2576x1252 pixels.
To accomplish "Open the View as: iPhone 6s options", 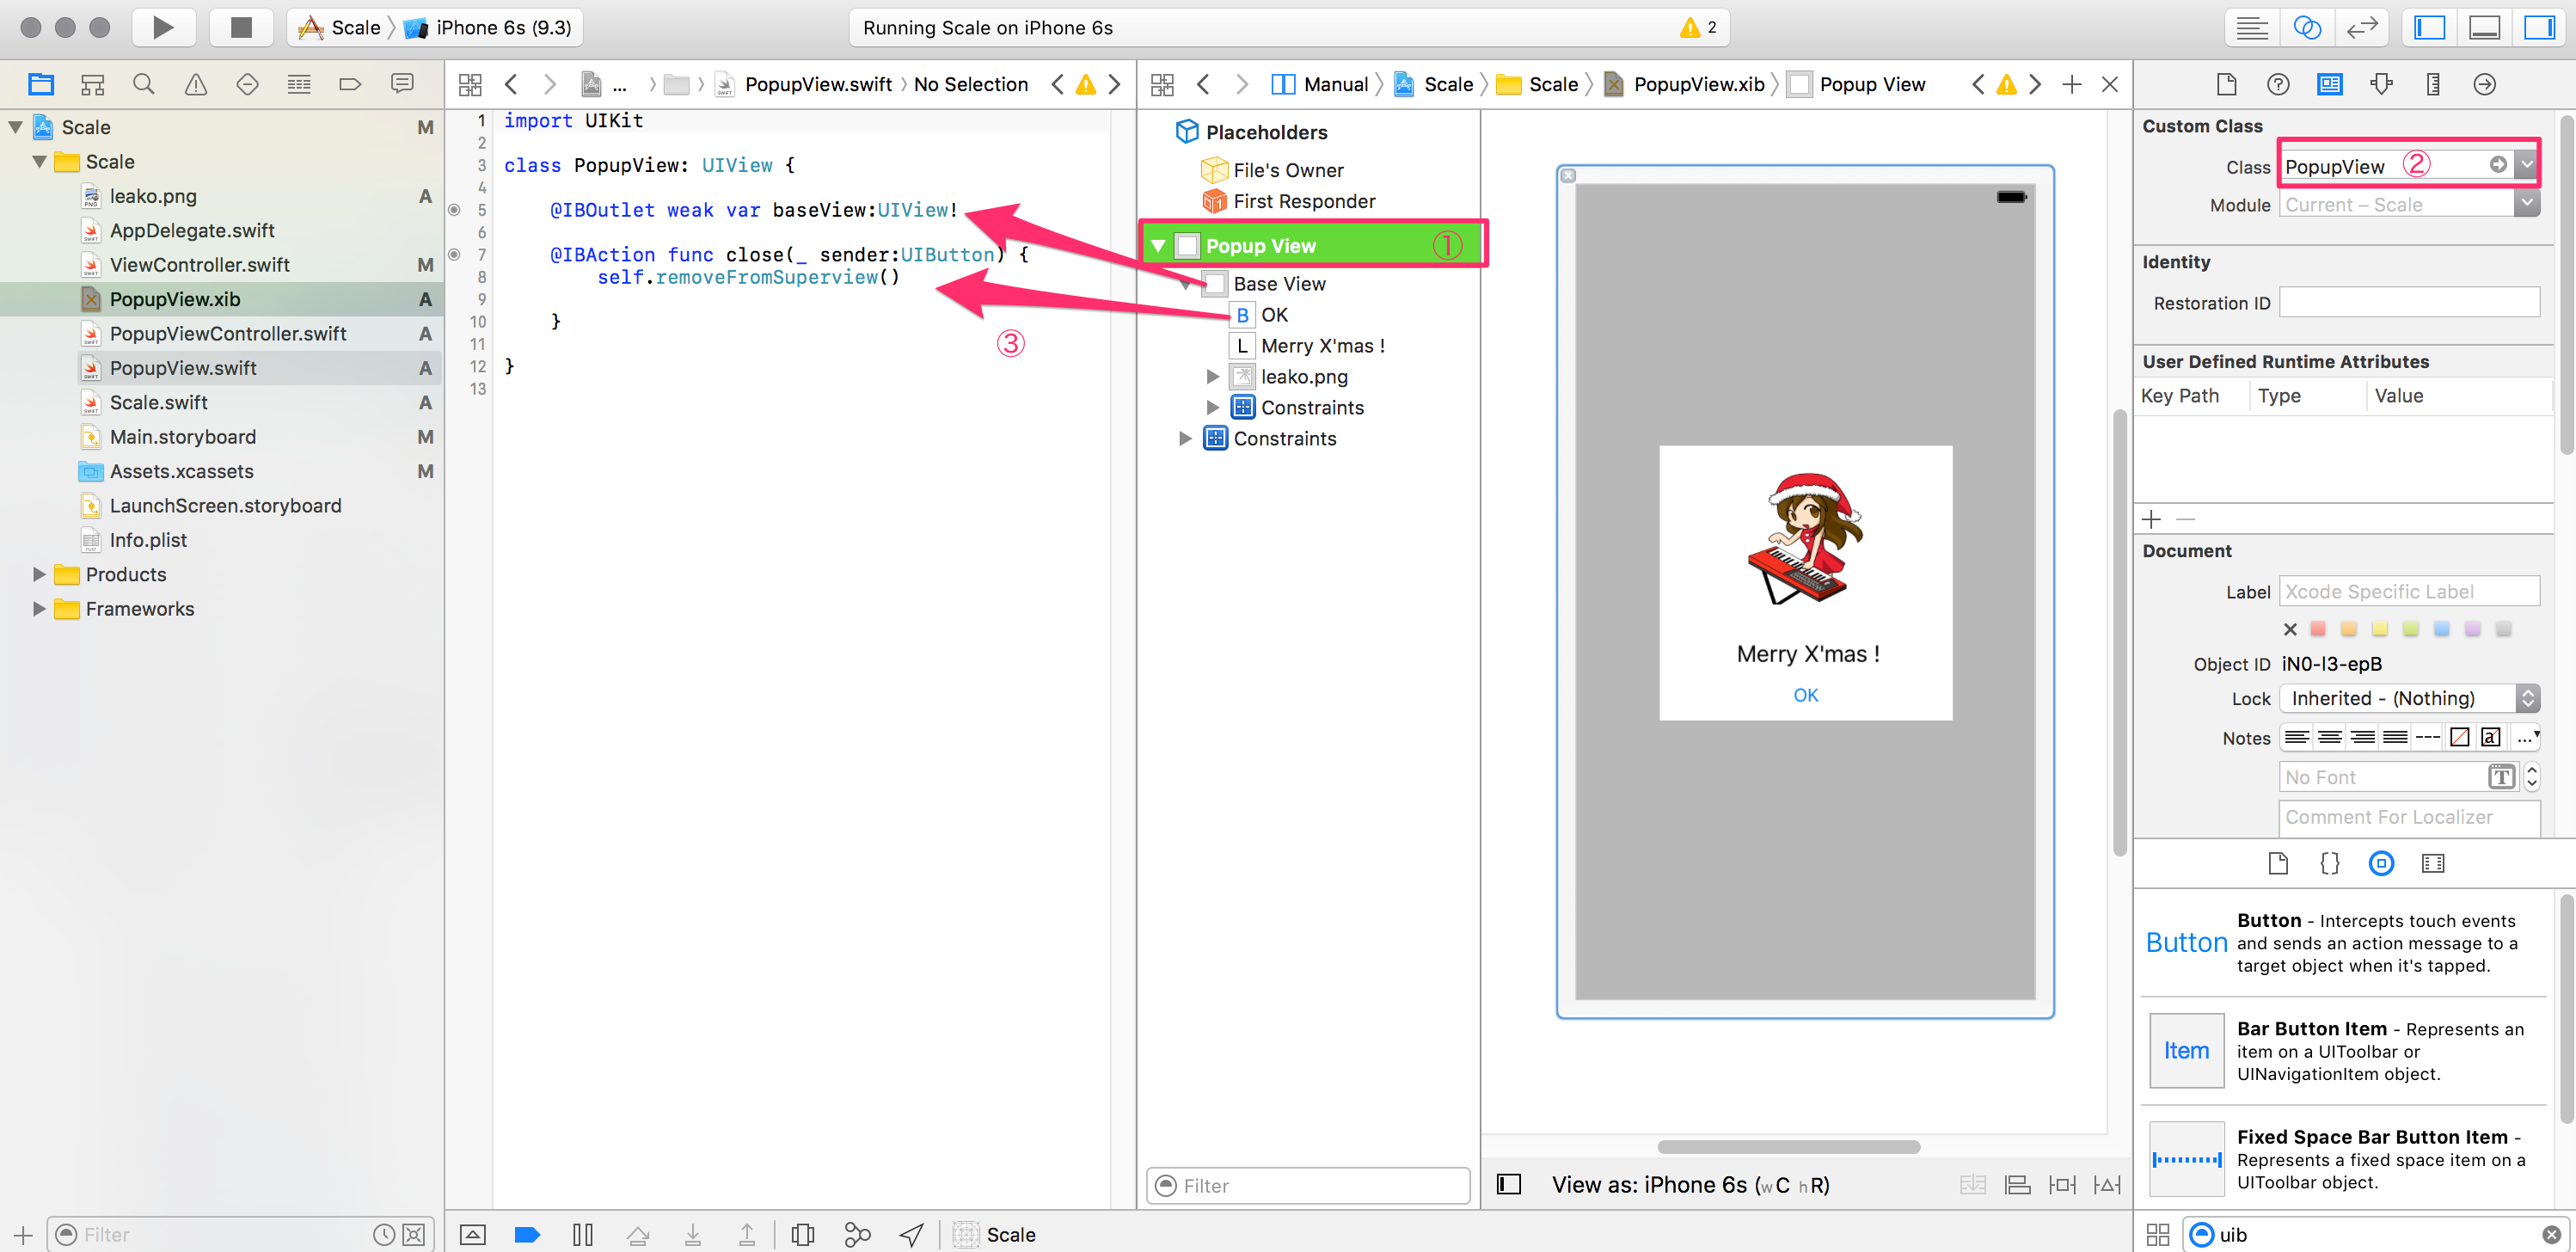I will click(x=1690, y=1184).
